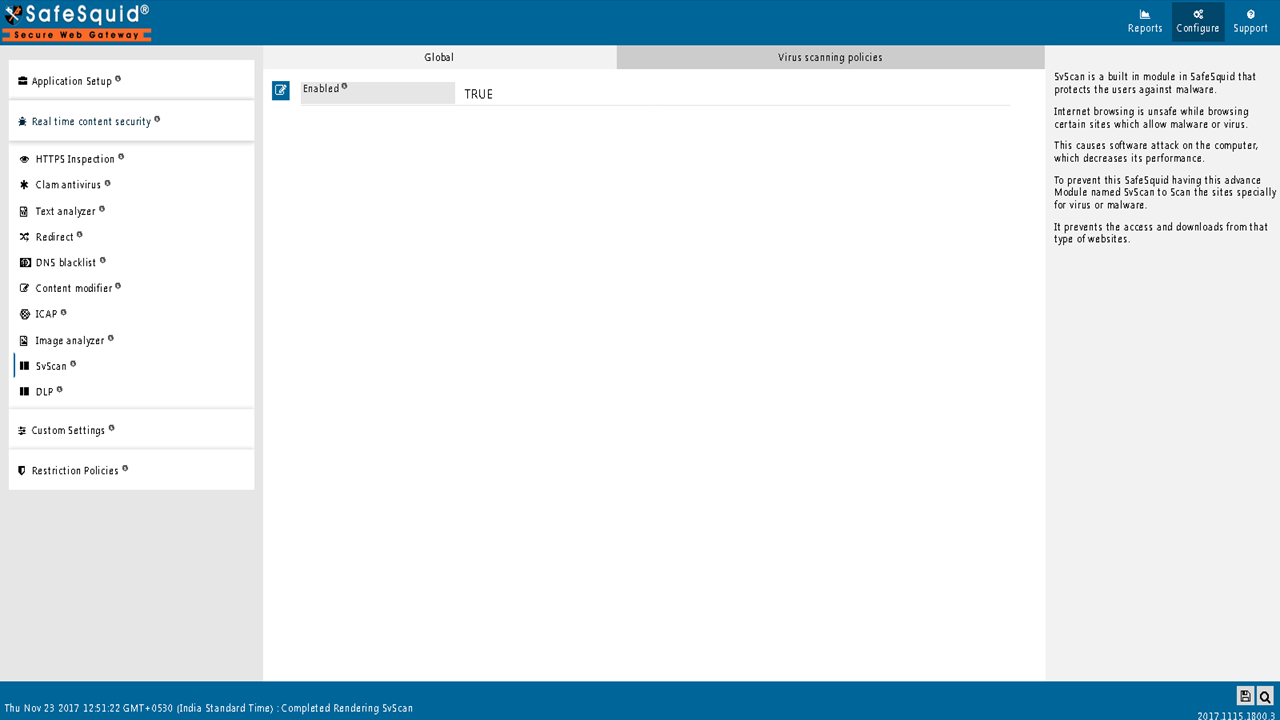Open the Reports section

click(x=1145, y=22)
